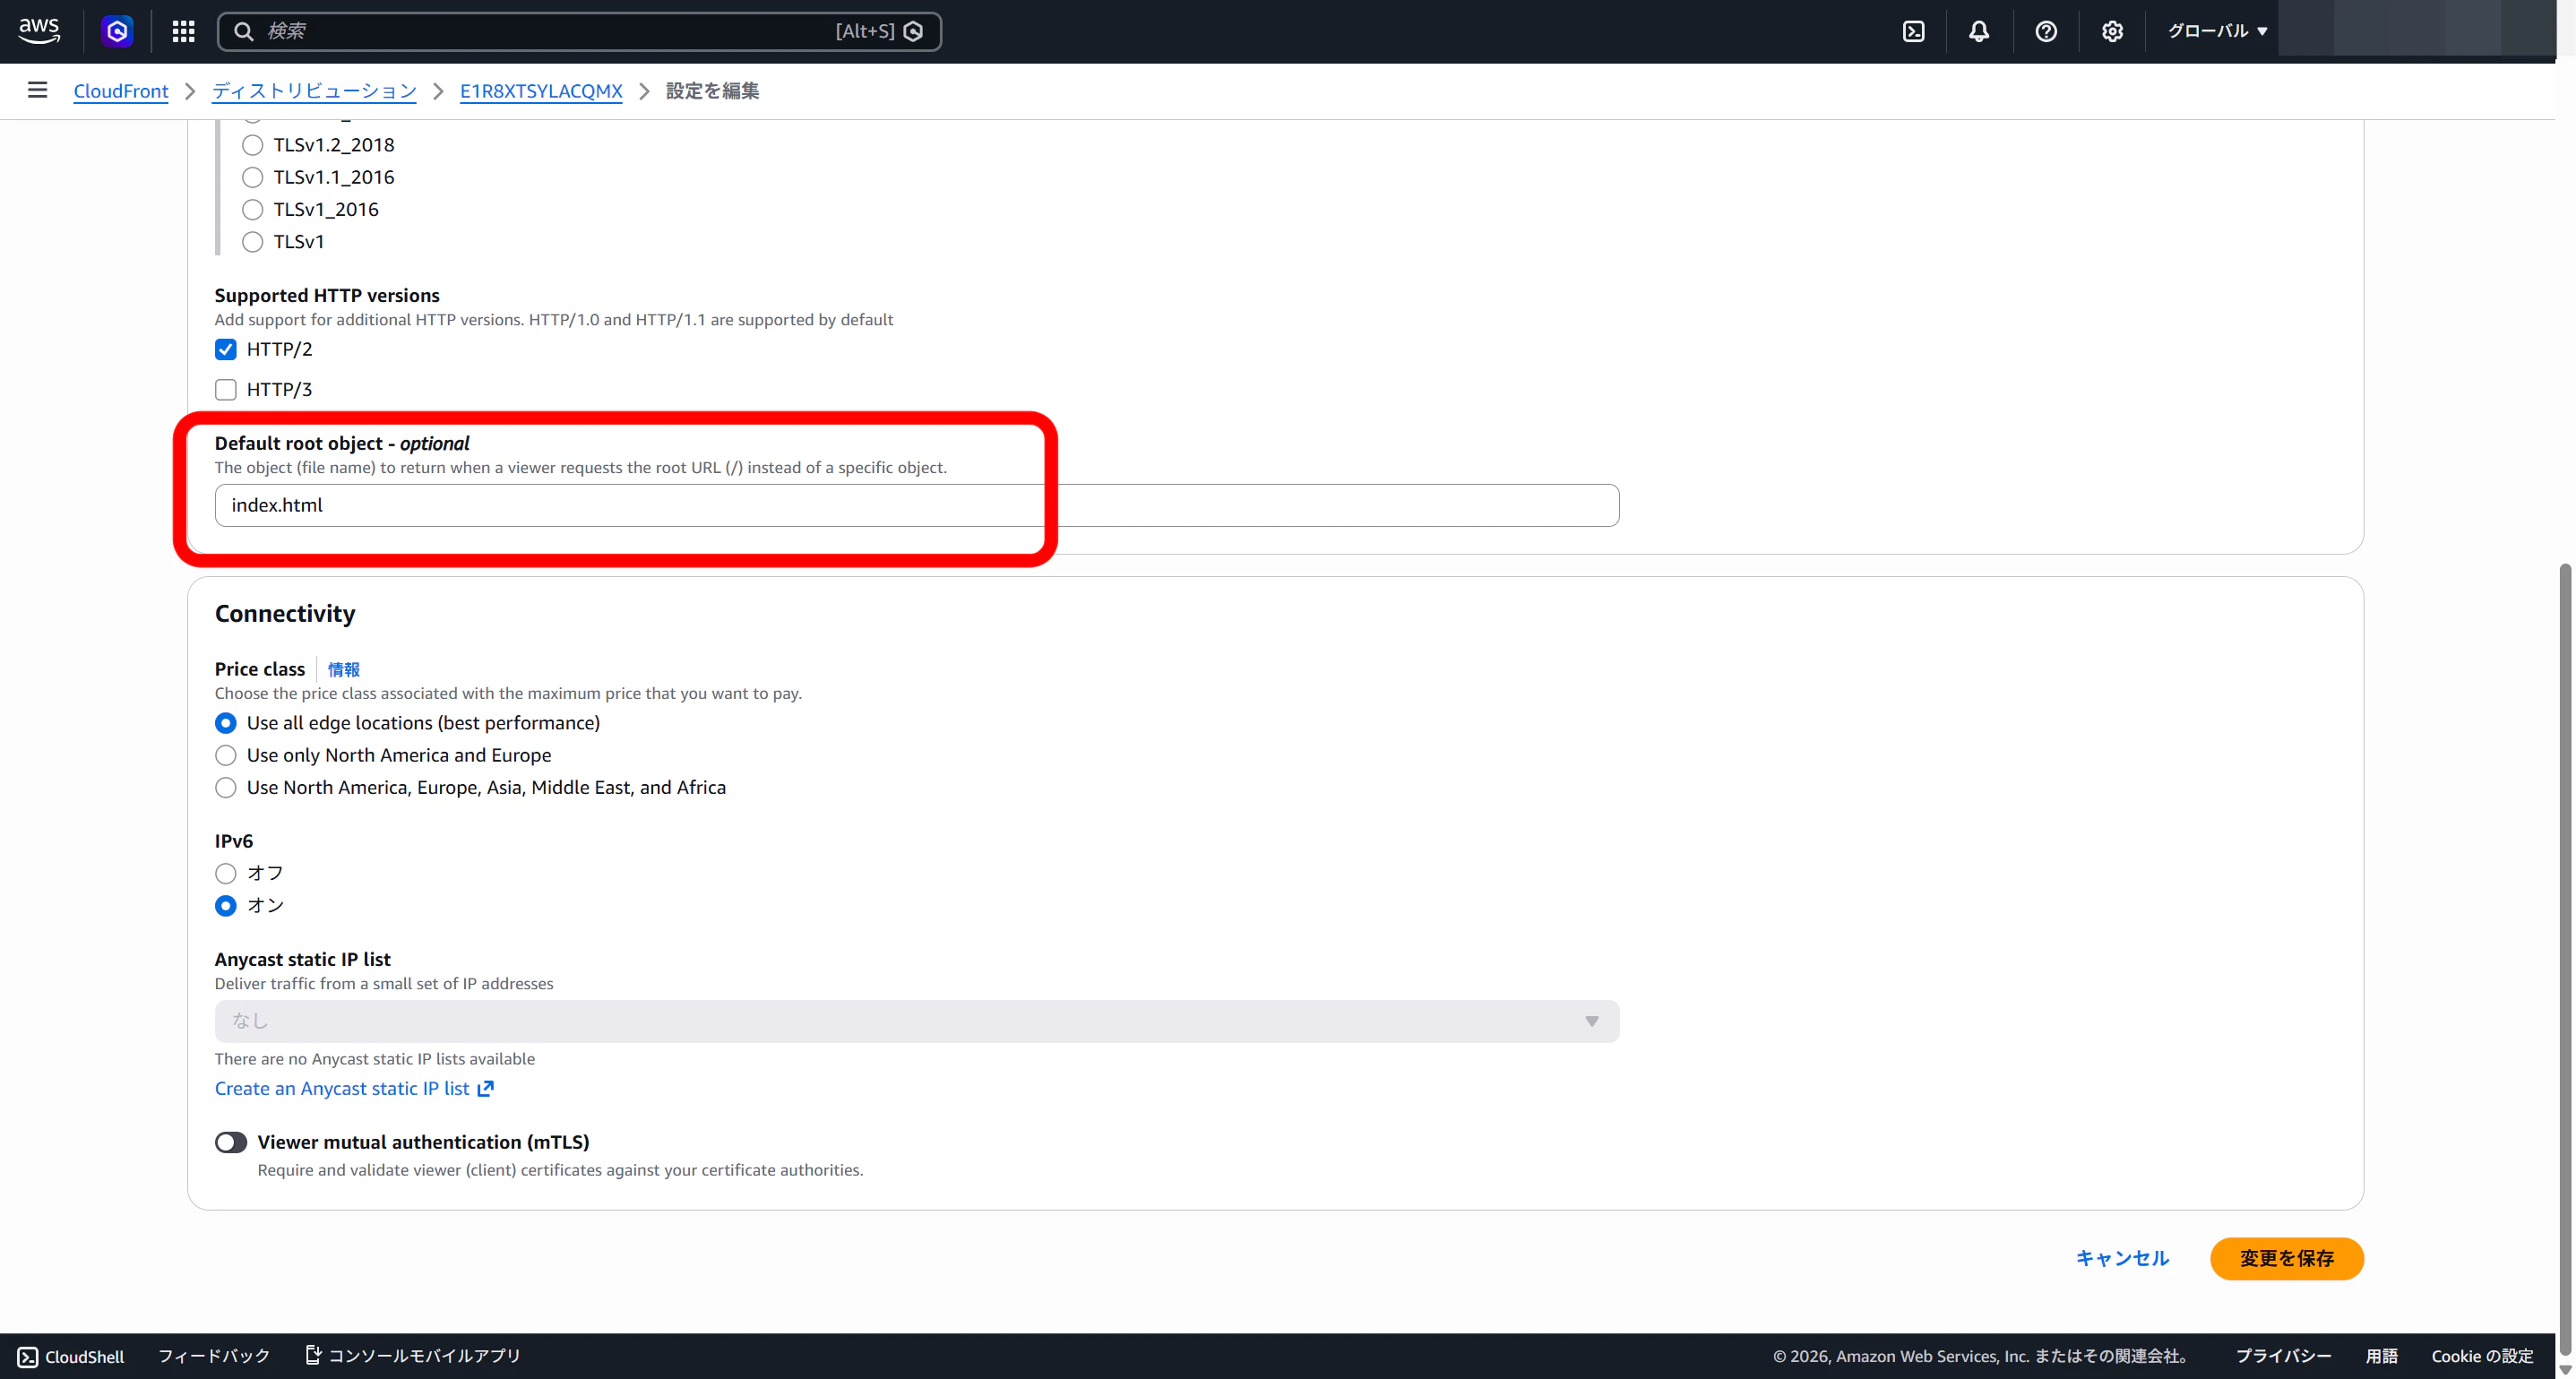Viewport: 2576px width, 1379px height.
Task: Click the external link icon beside Anycast list
Action: point(485,1088)
